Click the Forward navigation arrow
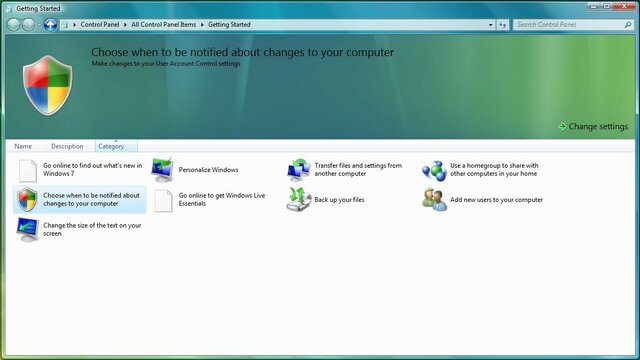 28,24
